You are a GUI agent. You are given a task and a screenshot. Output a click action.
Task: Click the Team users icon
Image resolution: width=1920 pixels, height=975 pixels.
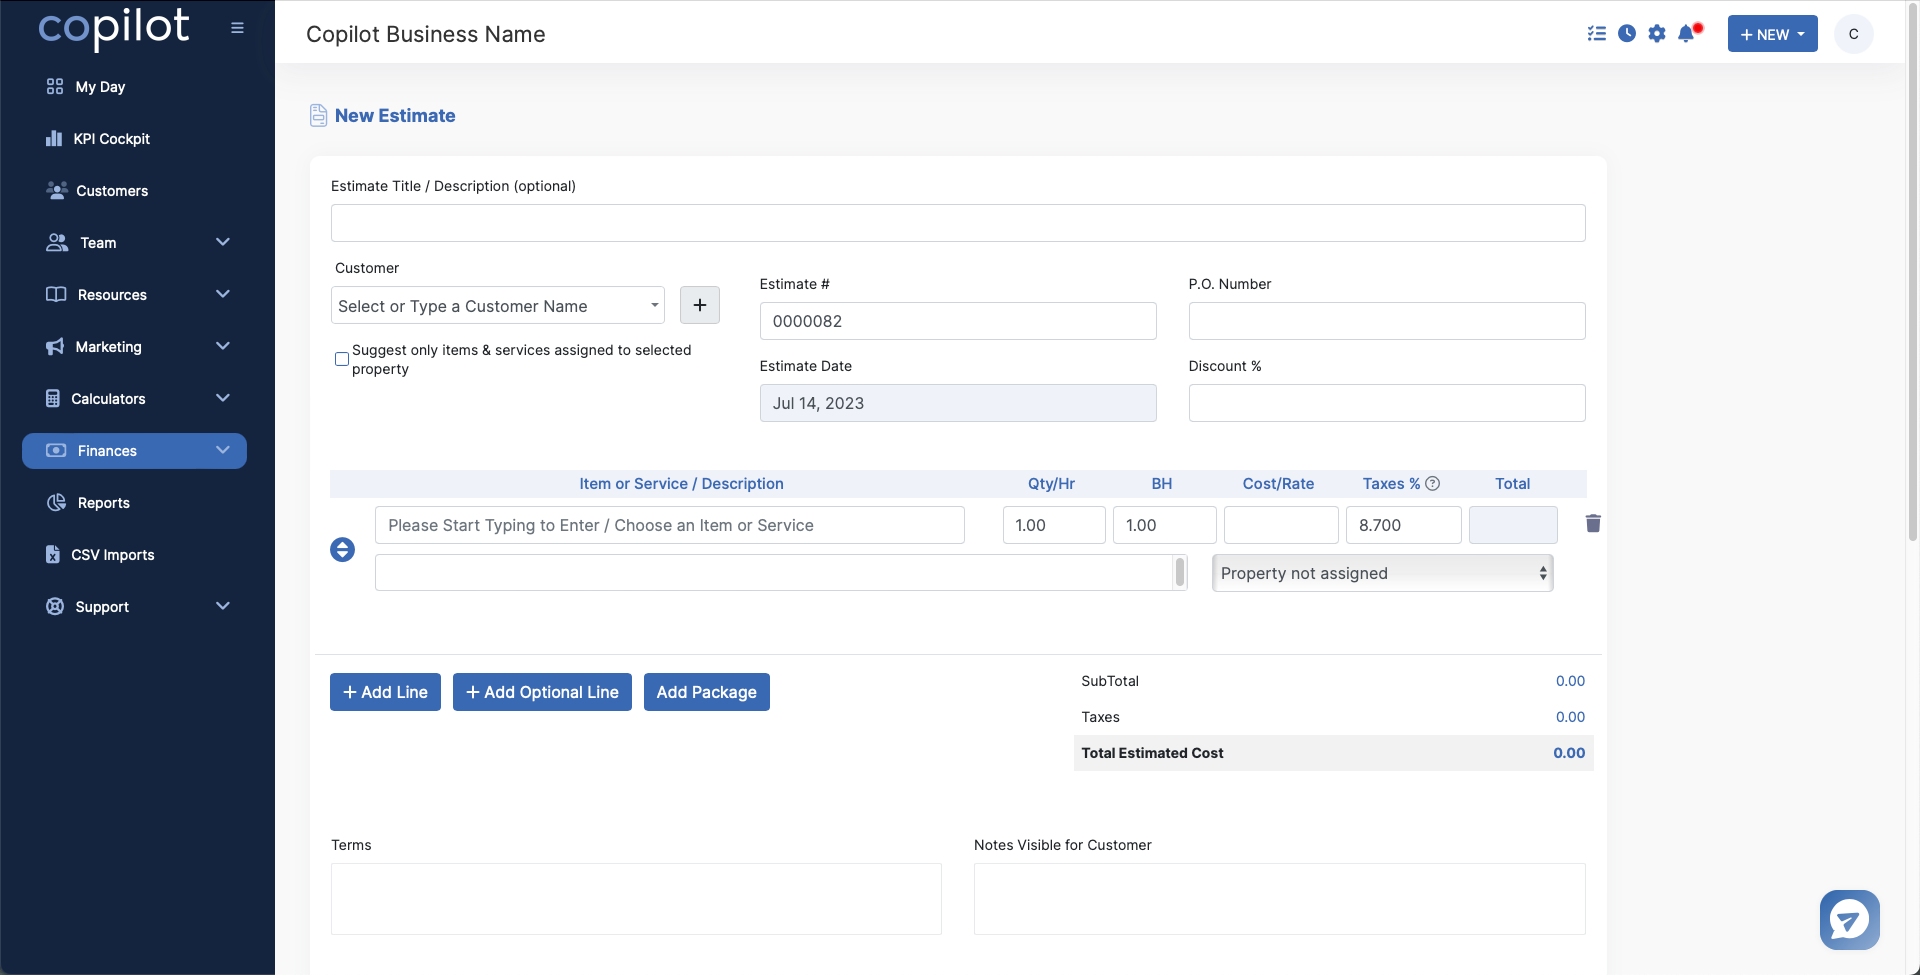[57, 243]
